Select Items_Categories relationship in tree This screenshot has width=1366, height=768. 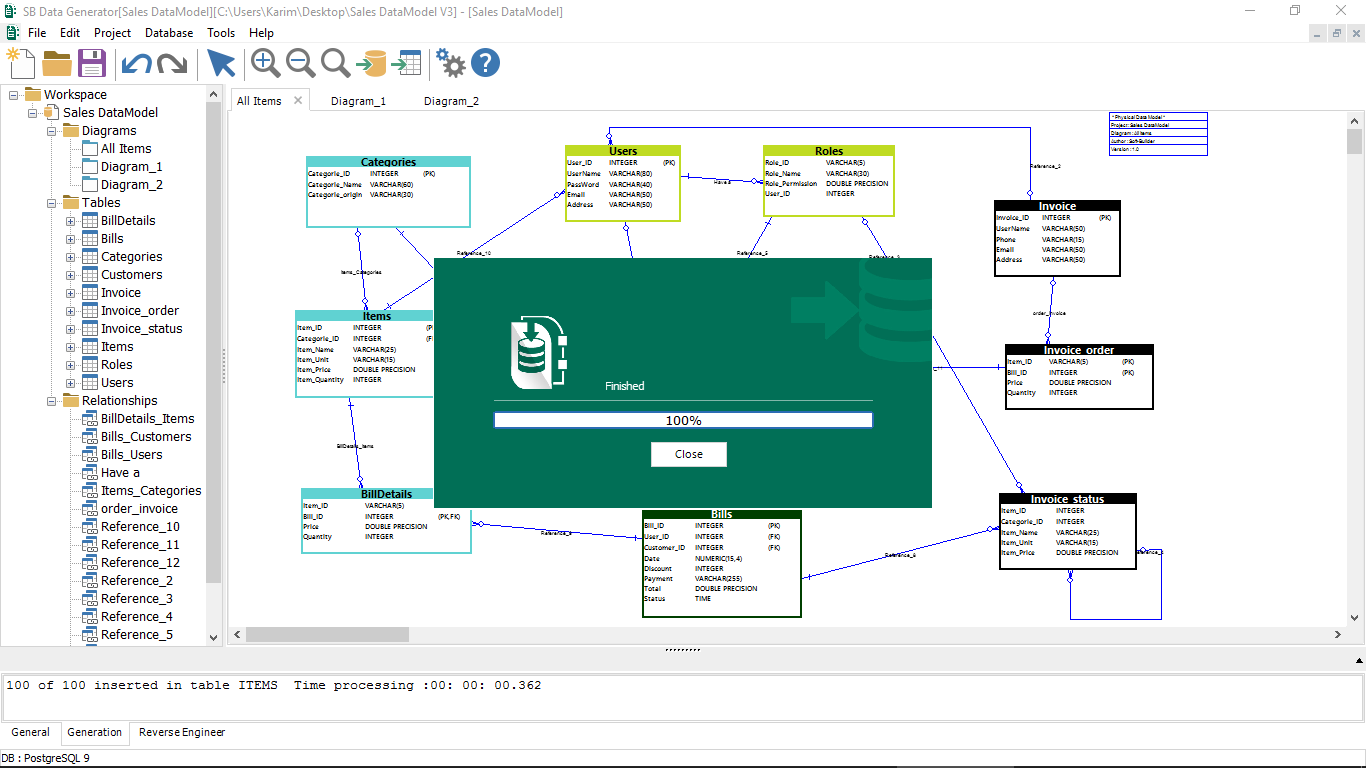[x=151, y=491]
